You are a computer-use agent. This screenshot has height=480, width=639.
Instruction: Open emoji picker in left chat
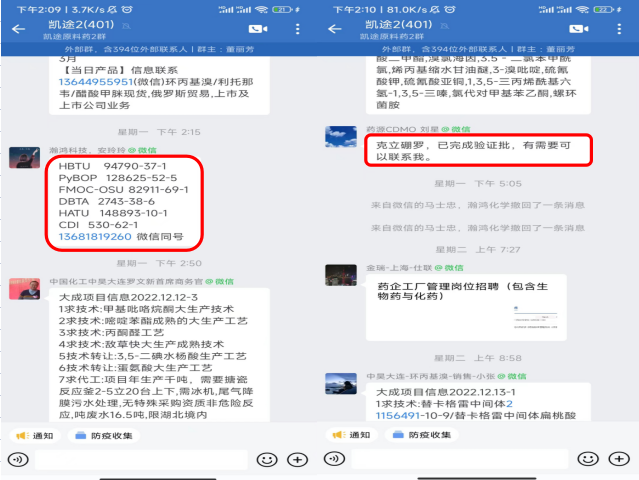(x=267, y=460)
